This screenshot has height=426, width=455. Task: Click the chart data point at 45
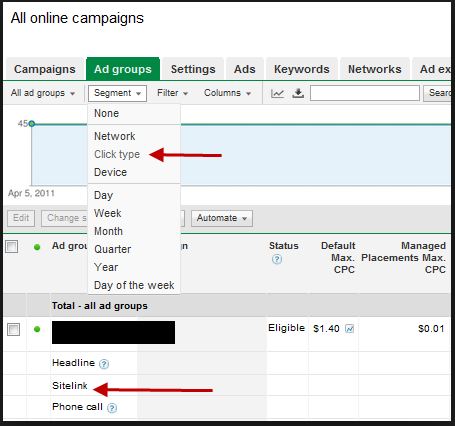point(32,124)
